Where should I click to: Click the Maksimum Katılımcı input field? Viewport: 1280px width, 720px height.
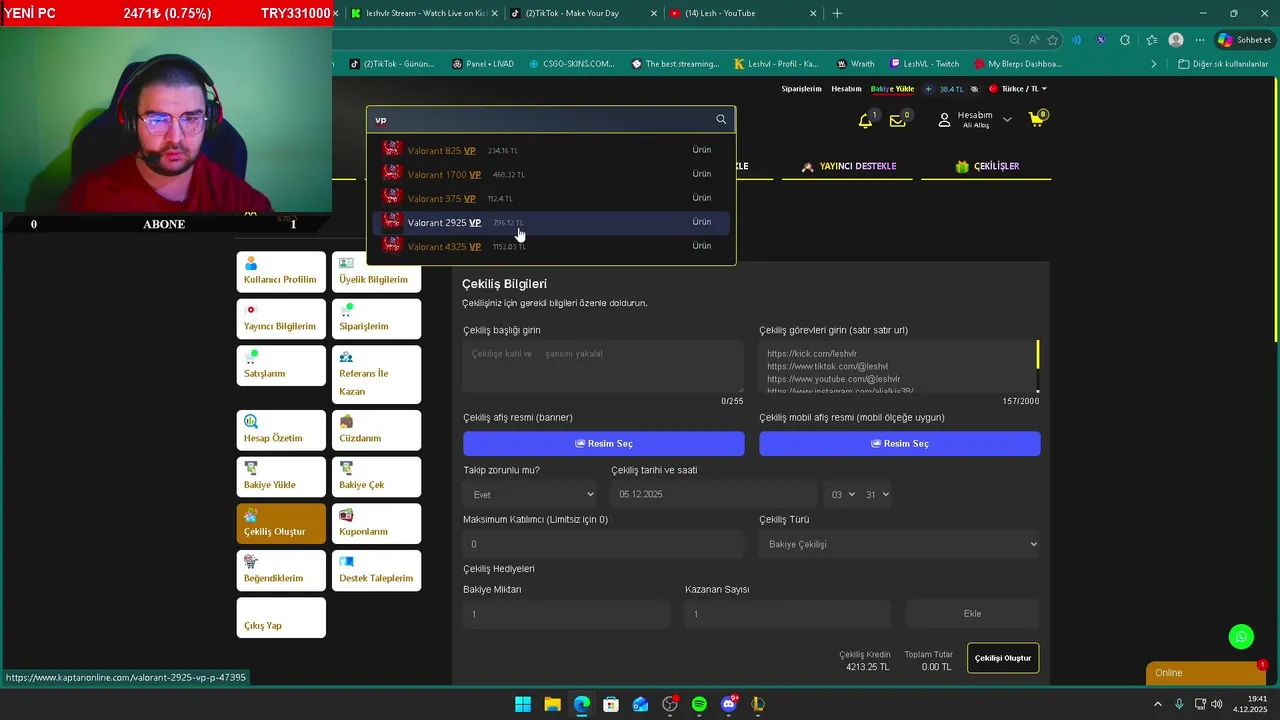tap(604, 544)
